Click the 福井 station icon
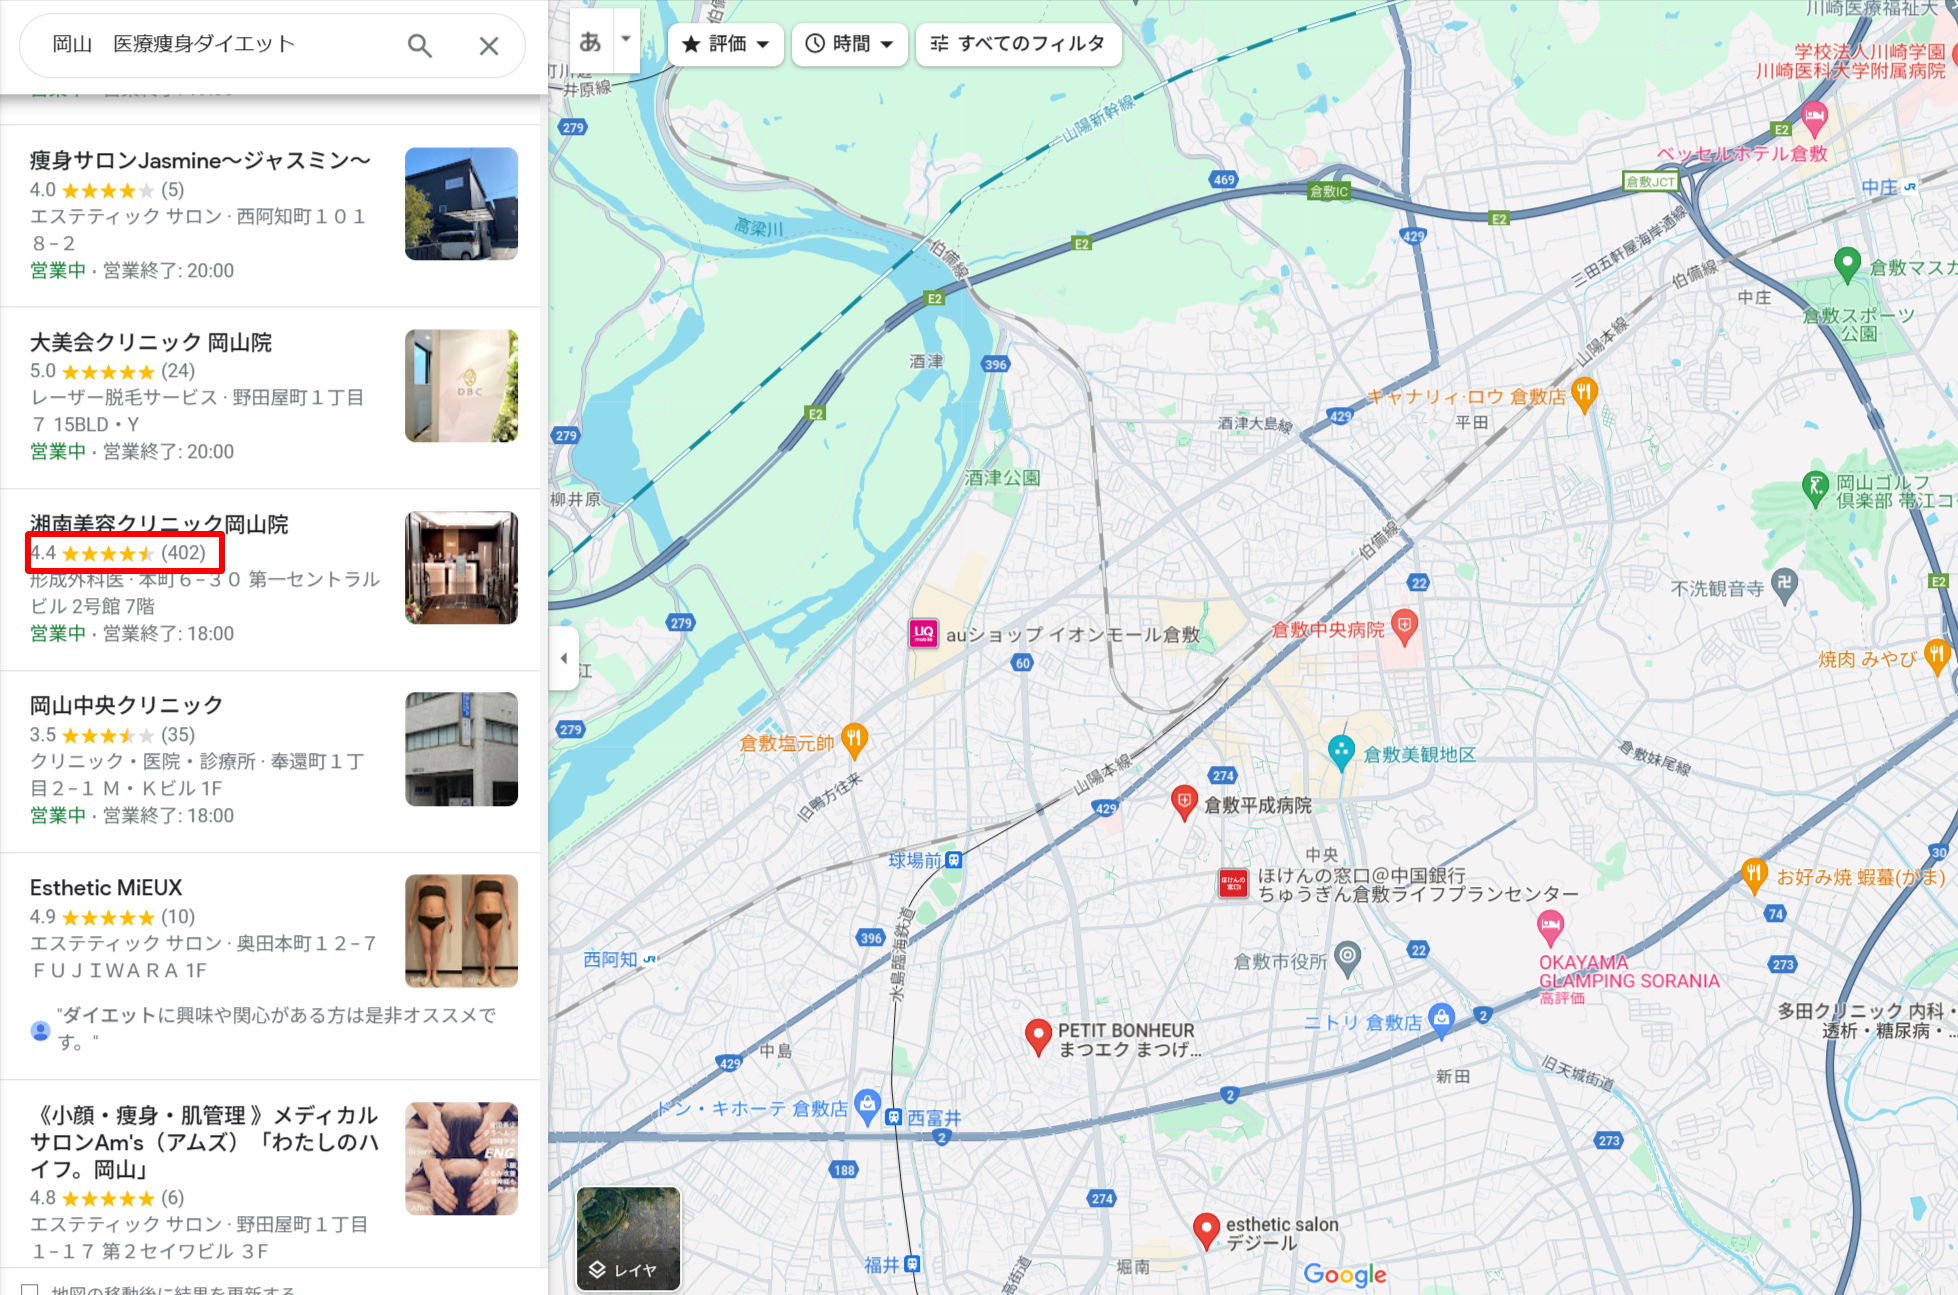Image resolution: width=1958 pixels, height=1295 pixels. [x=912, y=1264]
